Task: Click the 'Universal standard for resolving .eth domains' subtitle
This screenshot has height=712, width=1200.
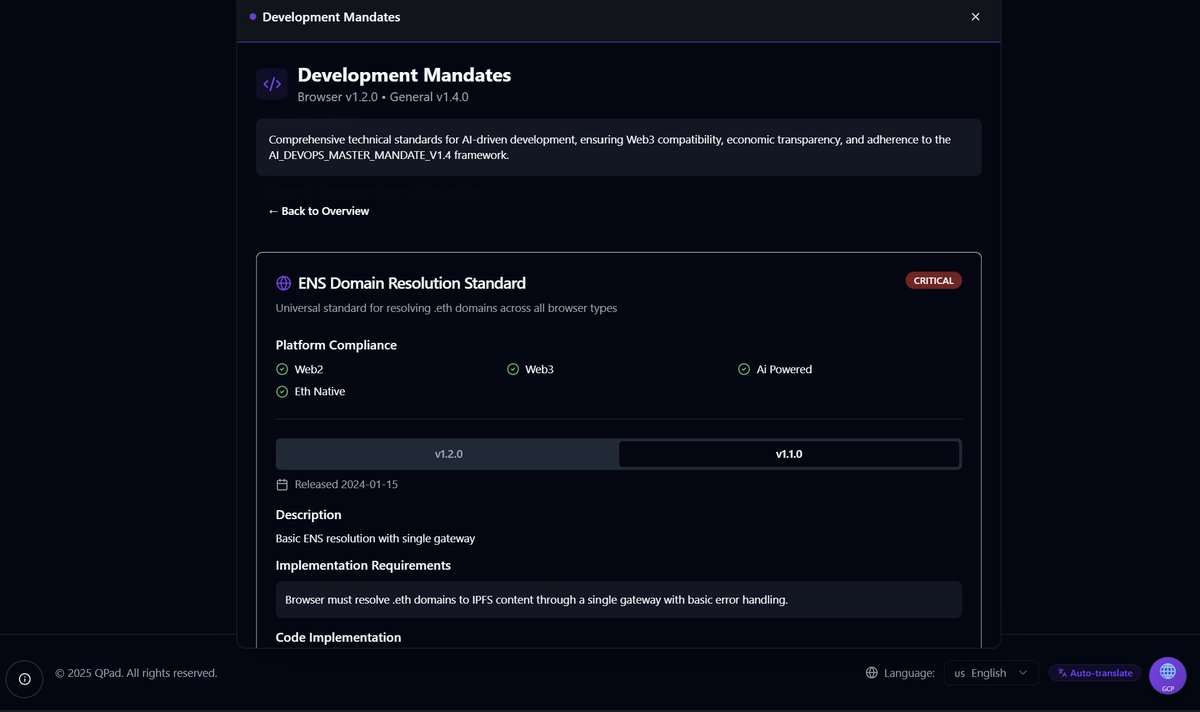Action: pos(446,308)
